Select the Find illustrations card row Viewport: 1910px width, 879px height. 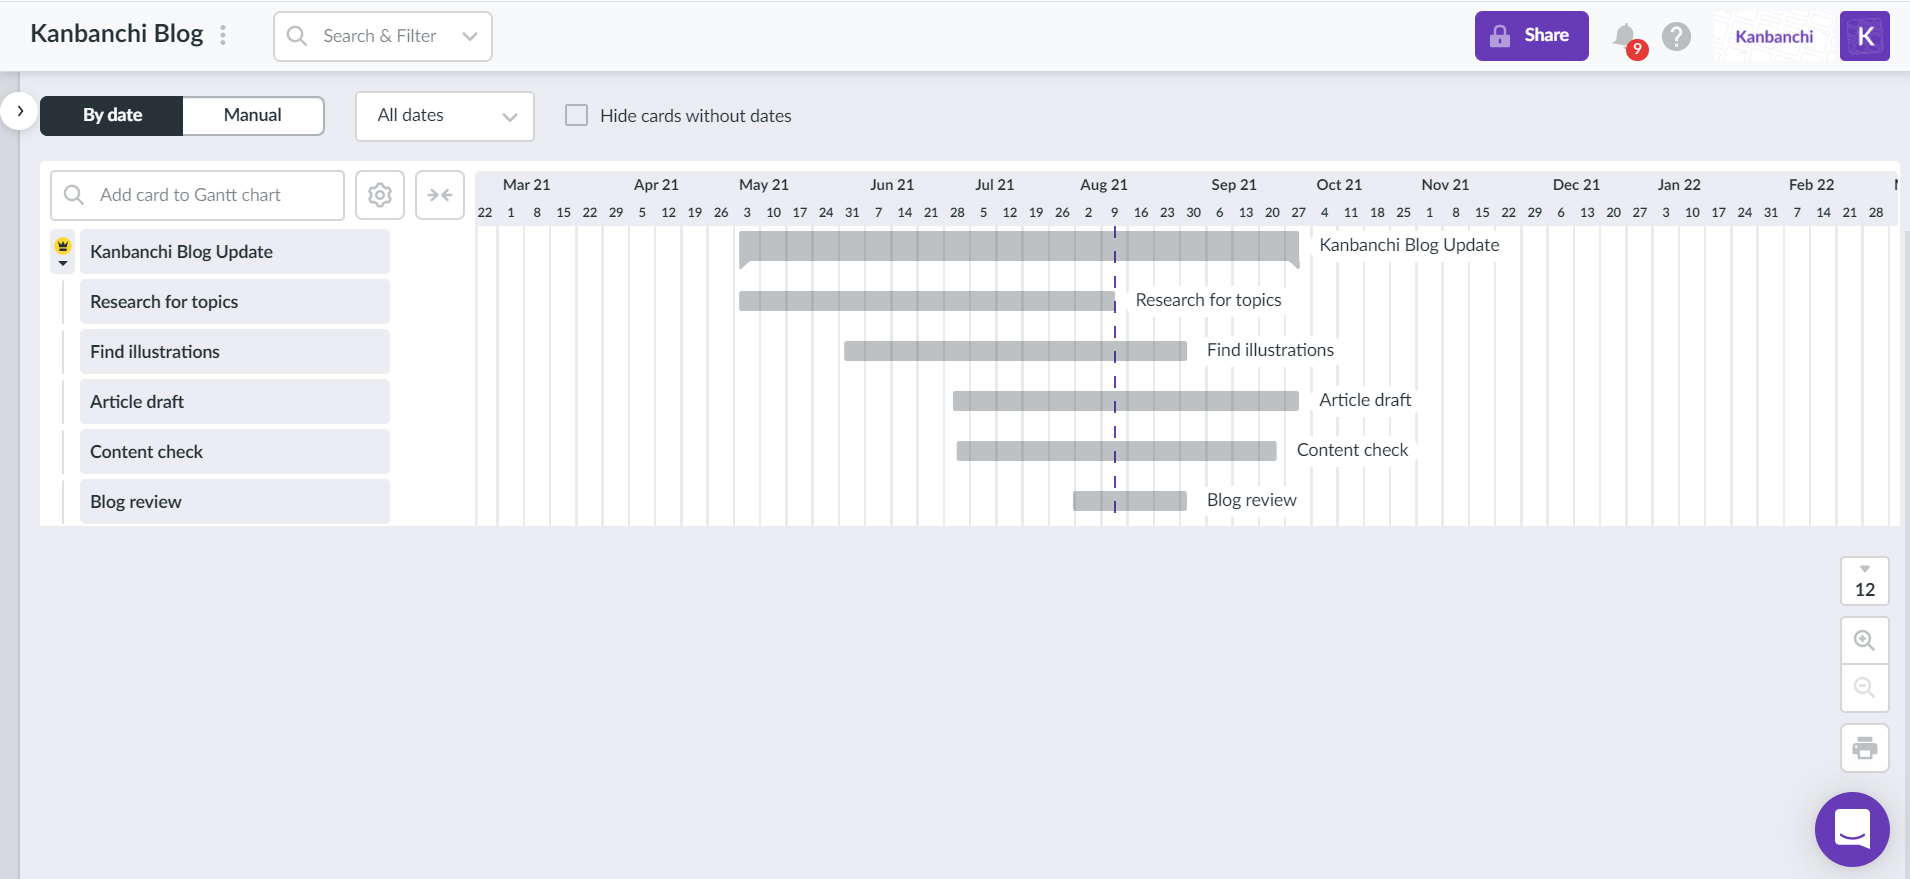pyautogui.click(x=235, y=352)
